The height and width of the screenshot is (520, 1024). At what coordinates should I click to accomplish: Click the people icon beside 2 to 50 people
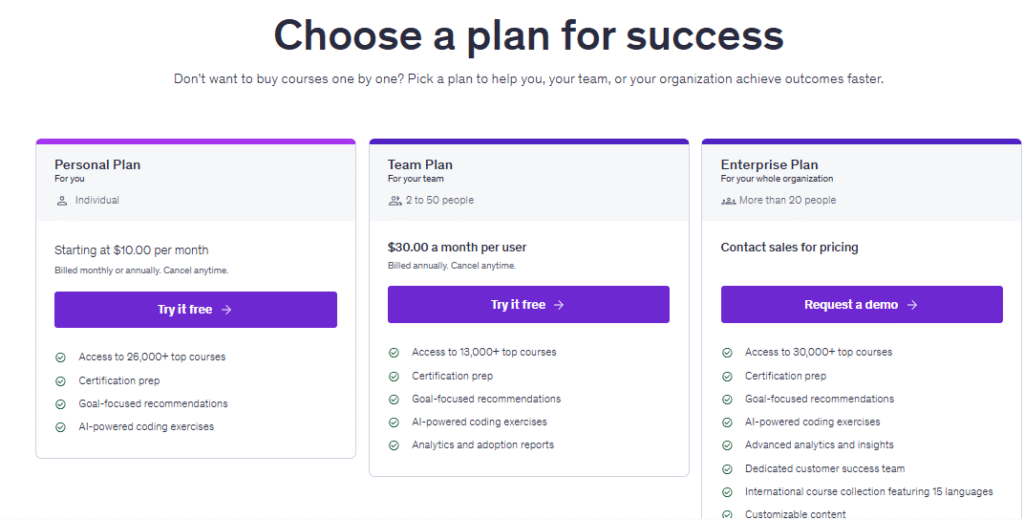click(x=394, y=200)
